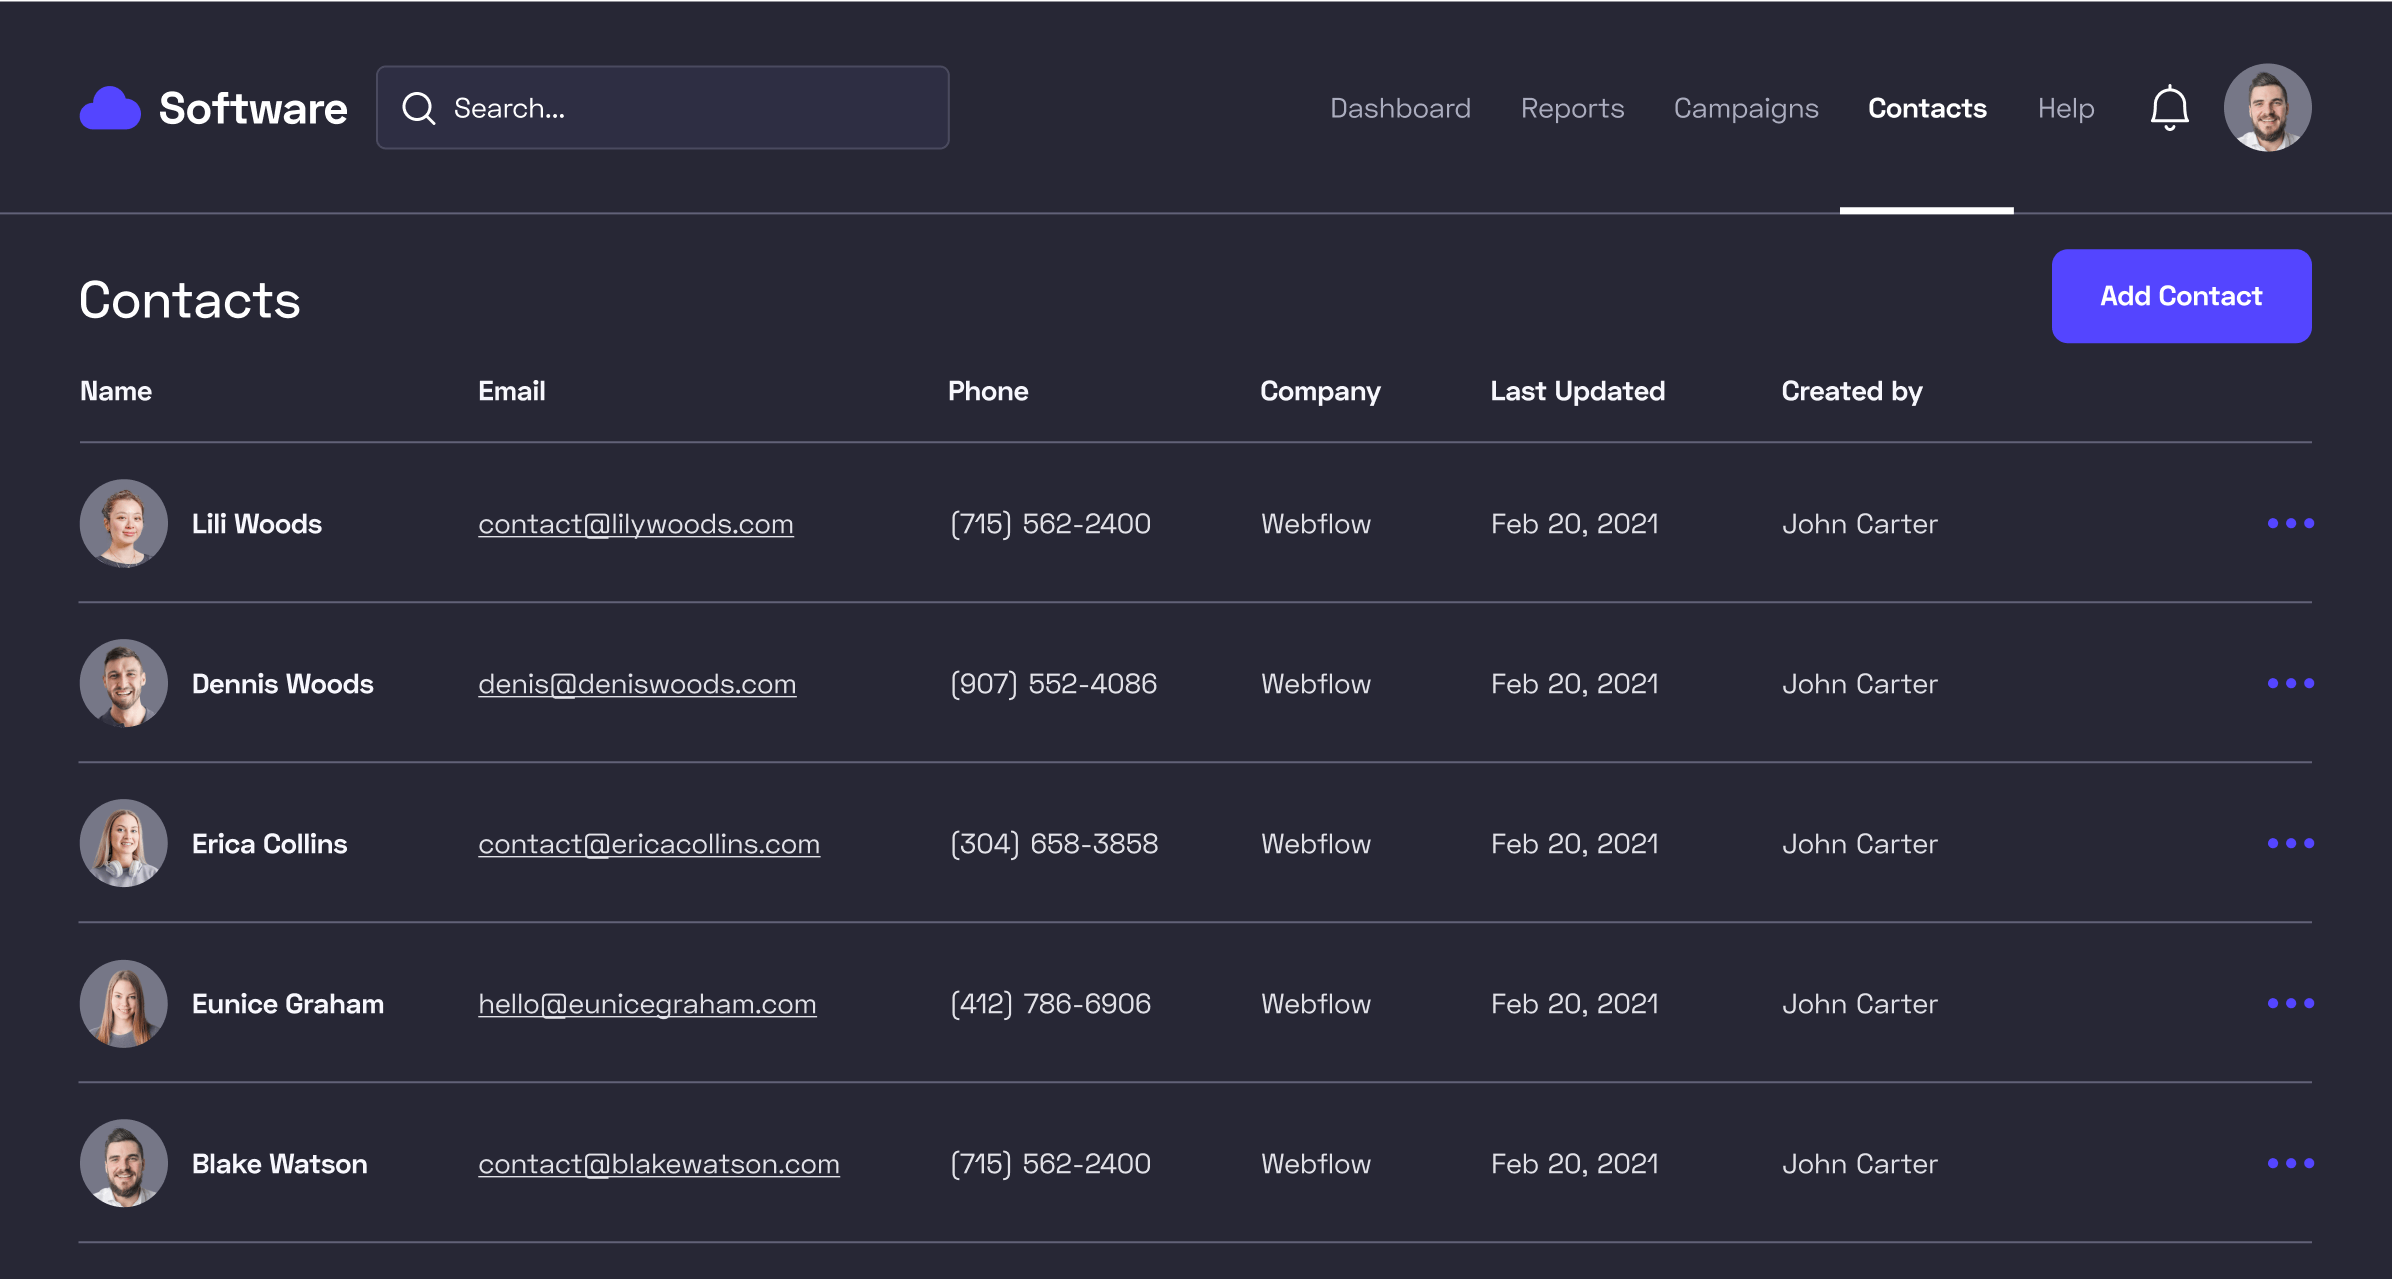Open actions menu for Erica Collins
Viewport: 2392px width, 1279px height.
click(x=2290, y=843)
